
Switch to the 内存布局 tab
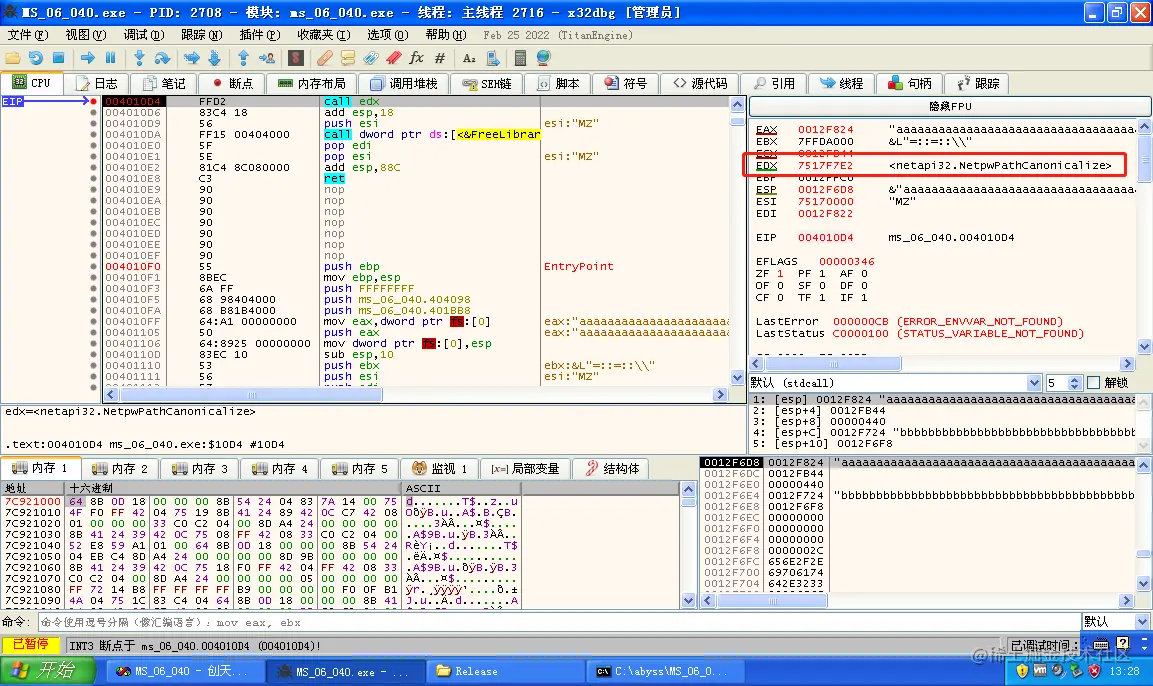coord(311,83)
